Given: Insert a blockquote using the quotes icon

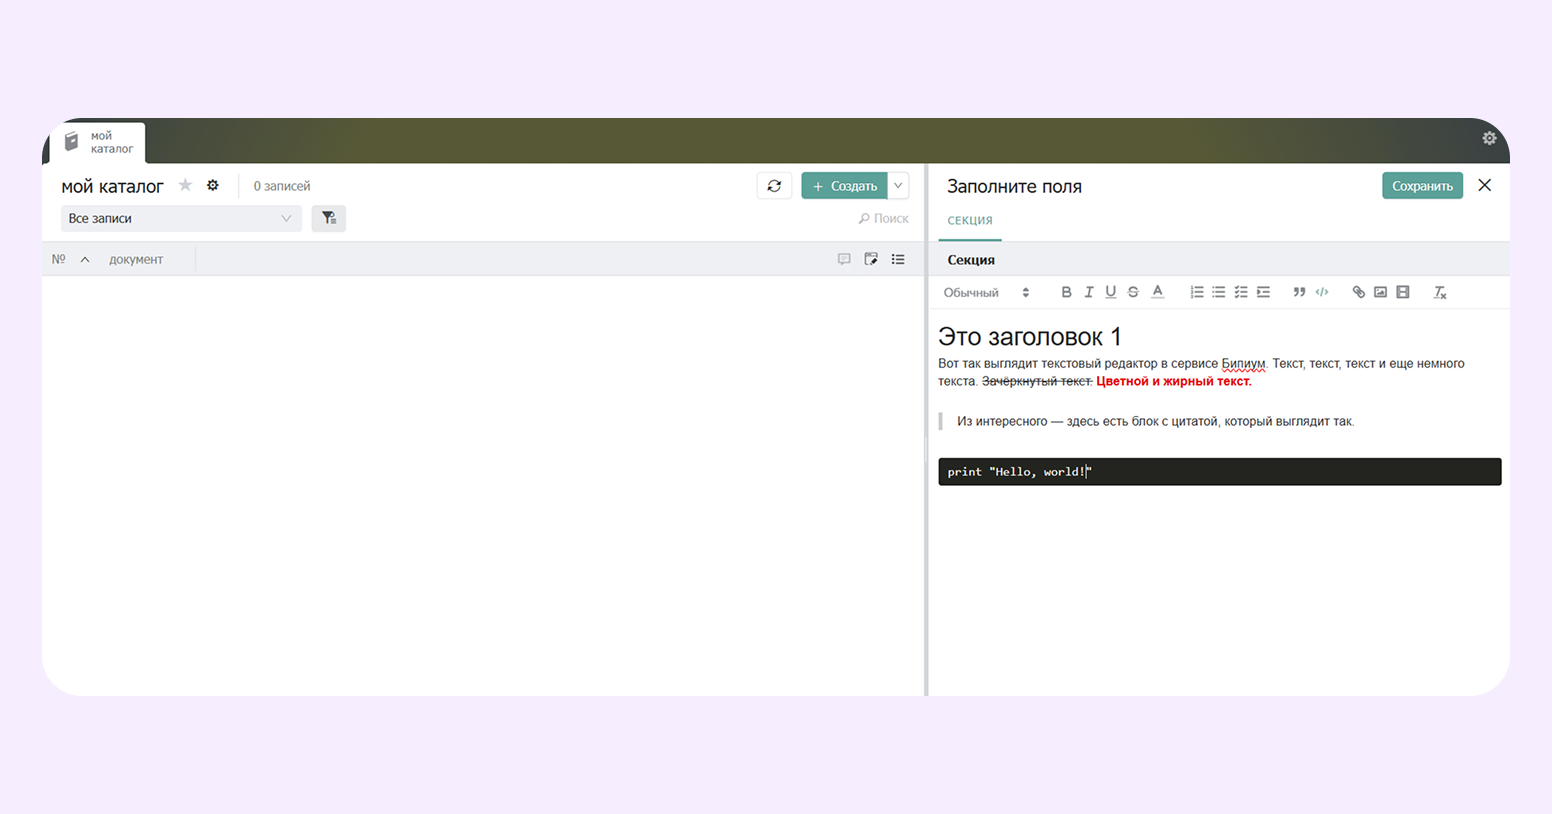Looking at the screenshot, I should [x=1299, y=291].
